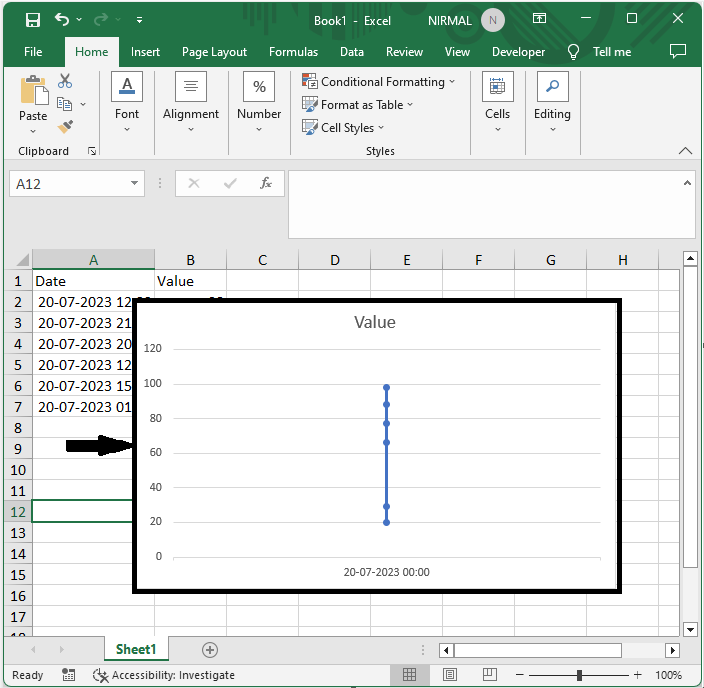Viewport: 704px width, 688px height.
Task: Collapse the formula bar chevron
Action: click(687, 183)
